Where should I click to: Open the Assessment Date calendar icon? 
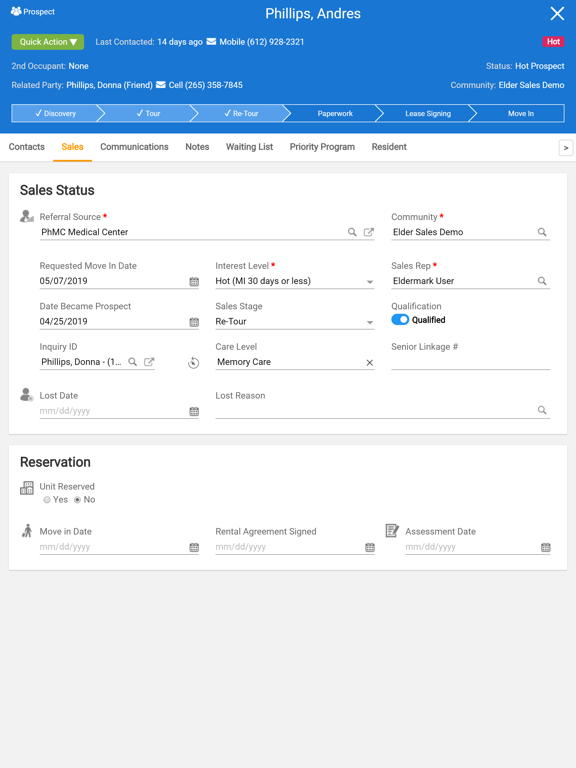546,547
